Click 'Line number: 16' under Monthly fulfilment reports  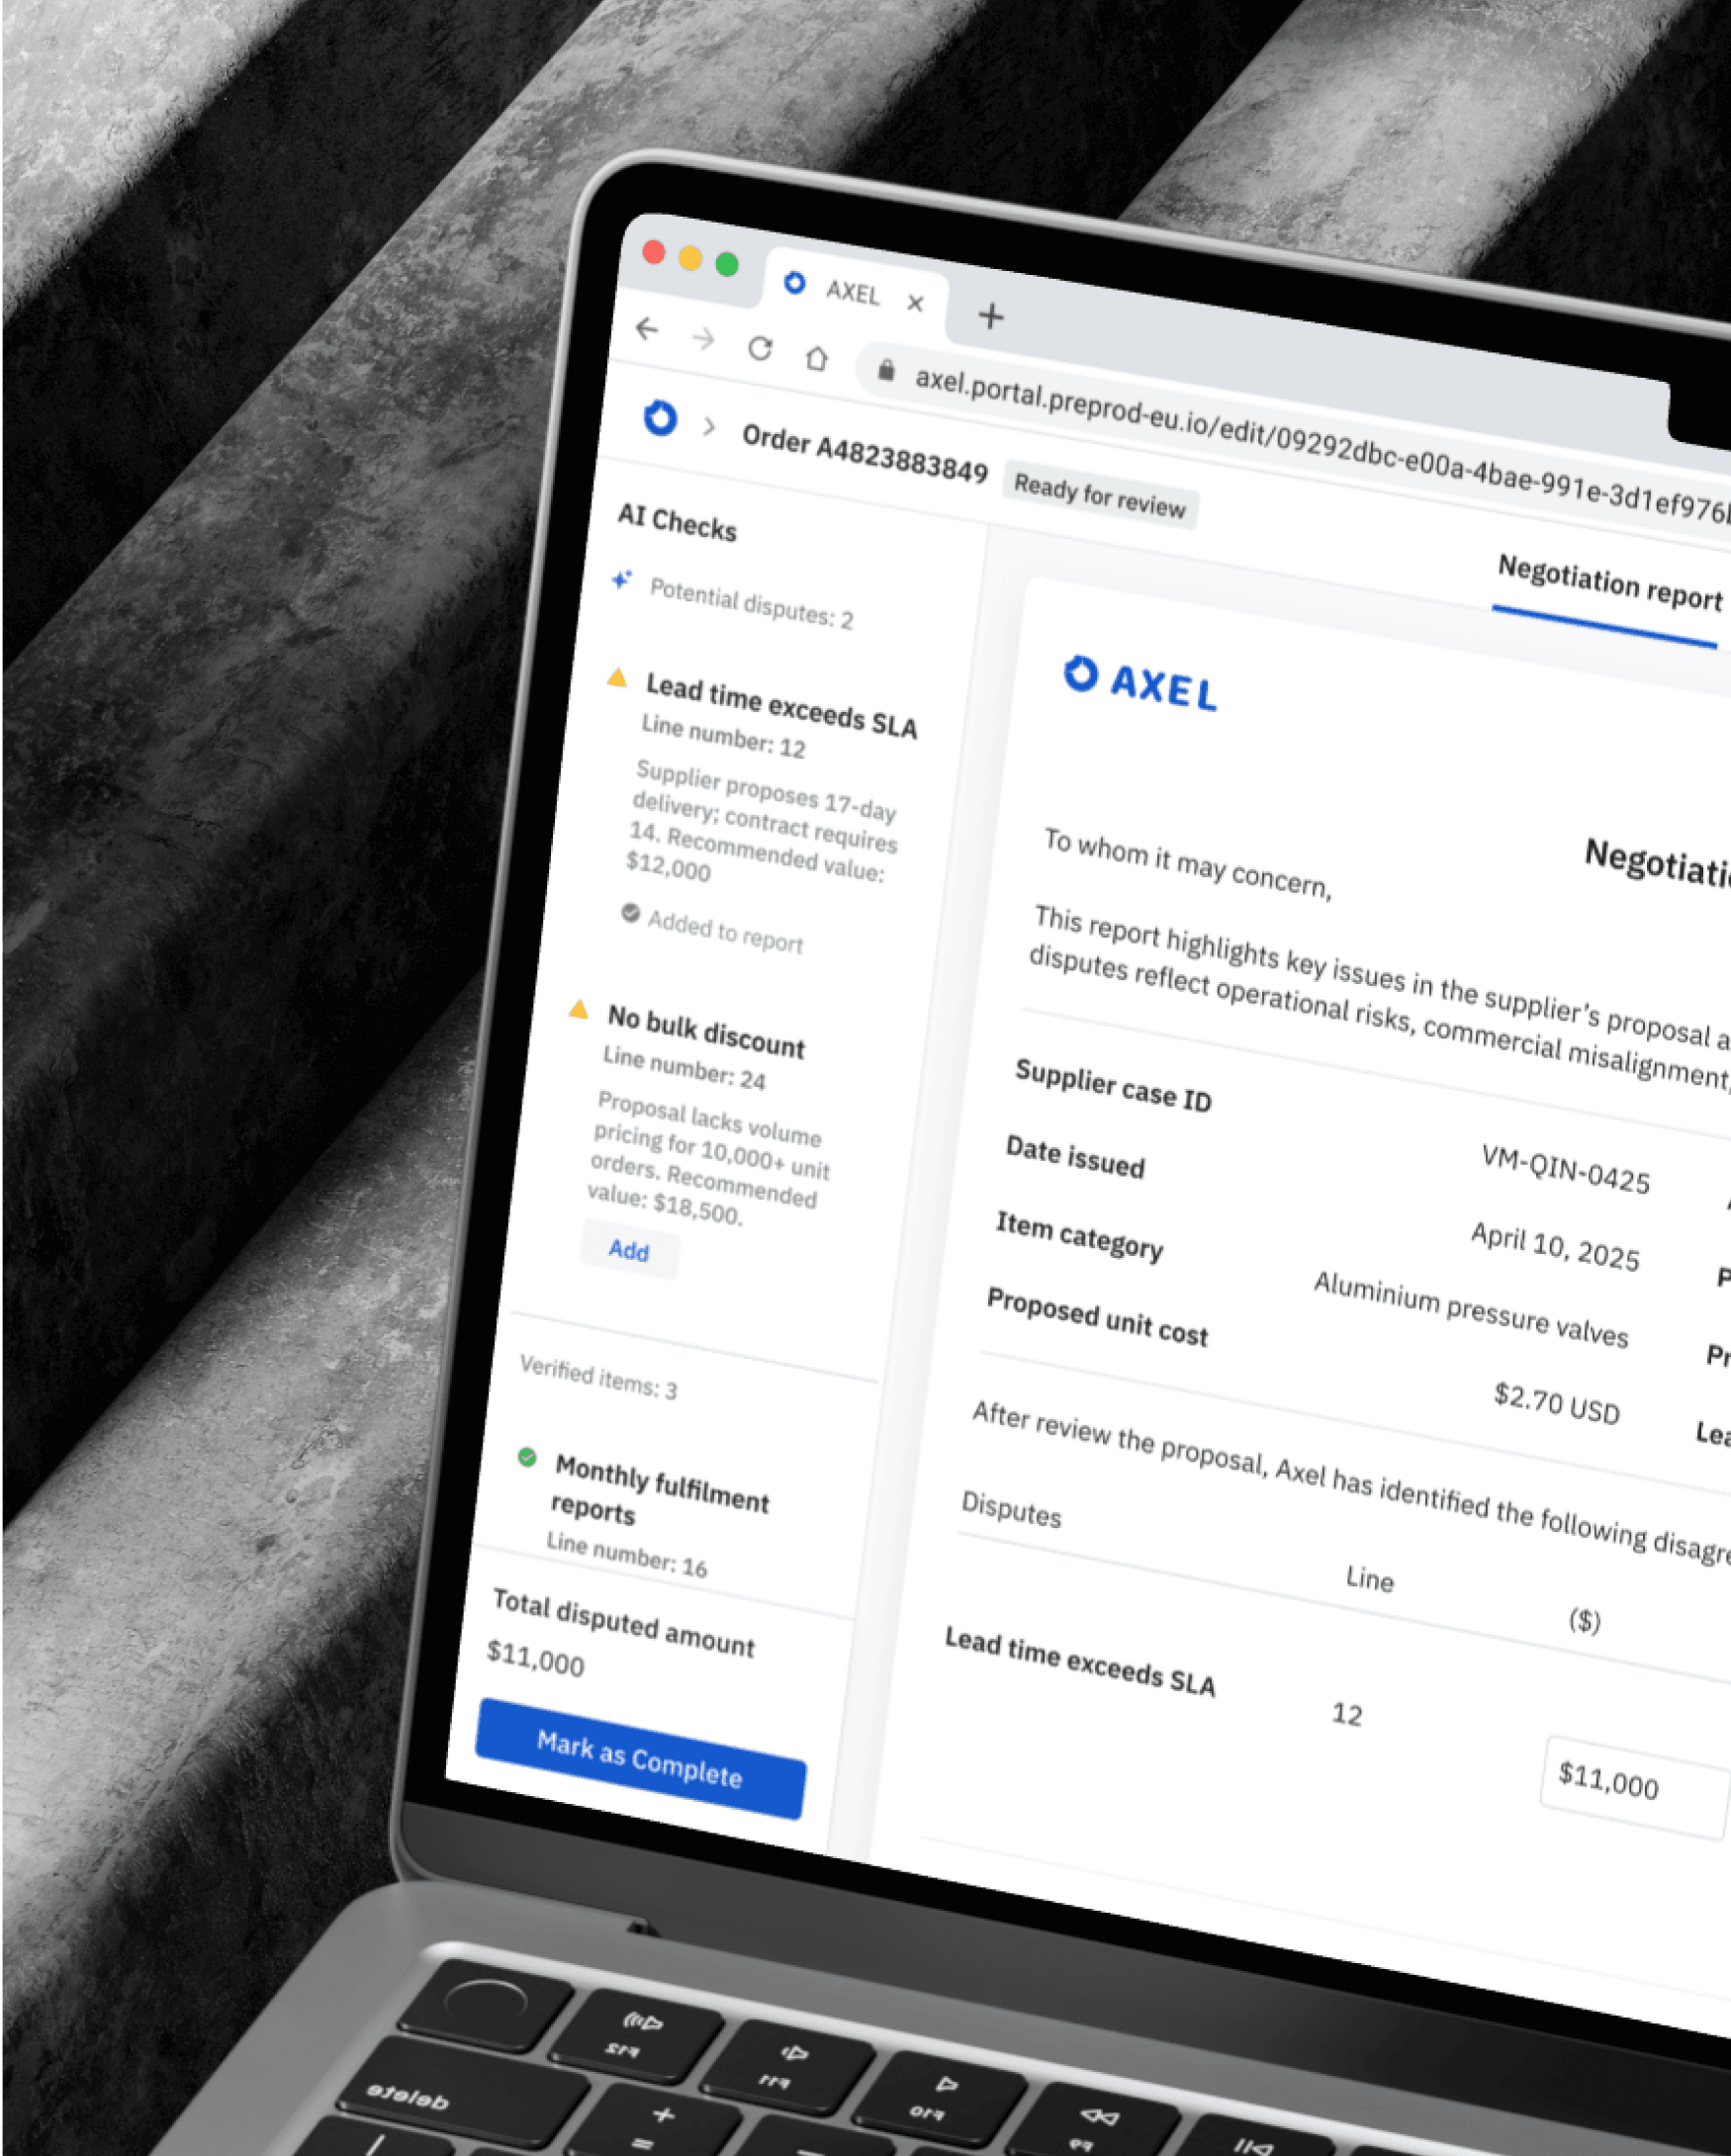627,1555
